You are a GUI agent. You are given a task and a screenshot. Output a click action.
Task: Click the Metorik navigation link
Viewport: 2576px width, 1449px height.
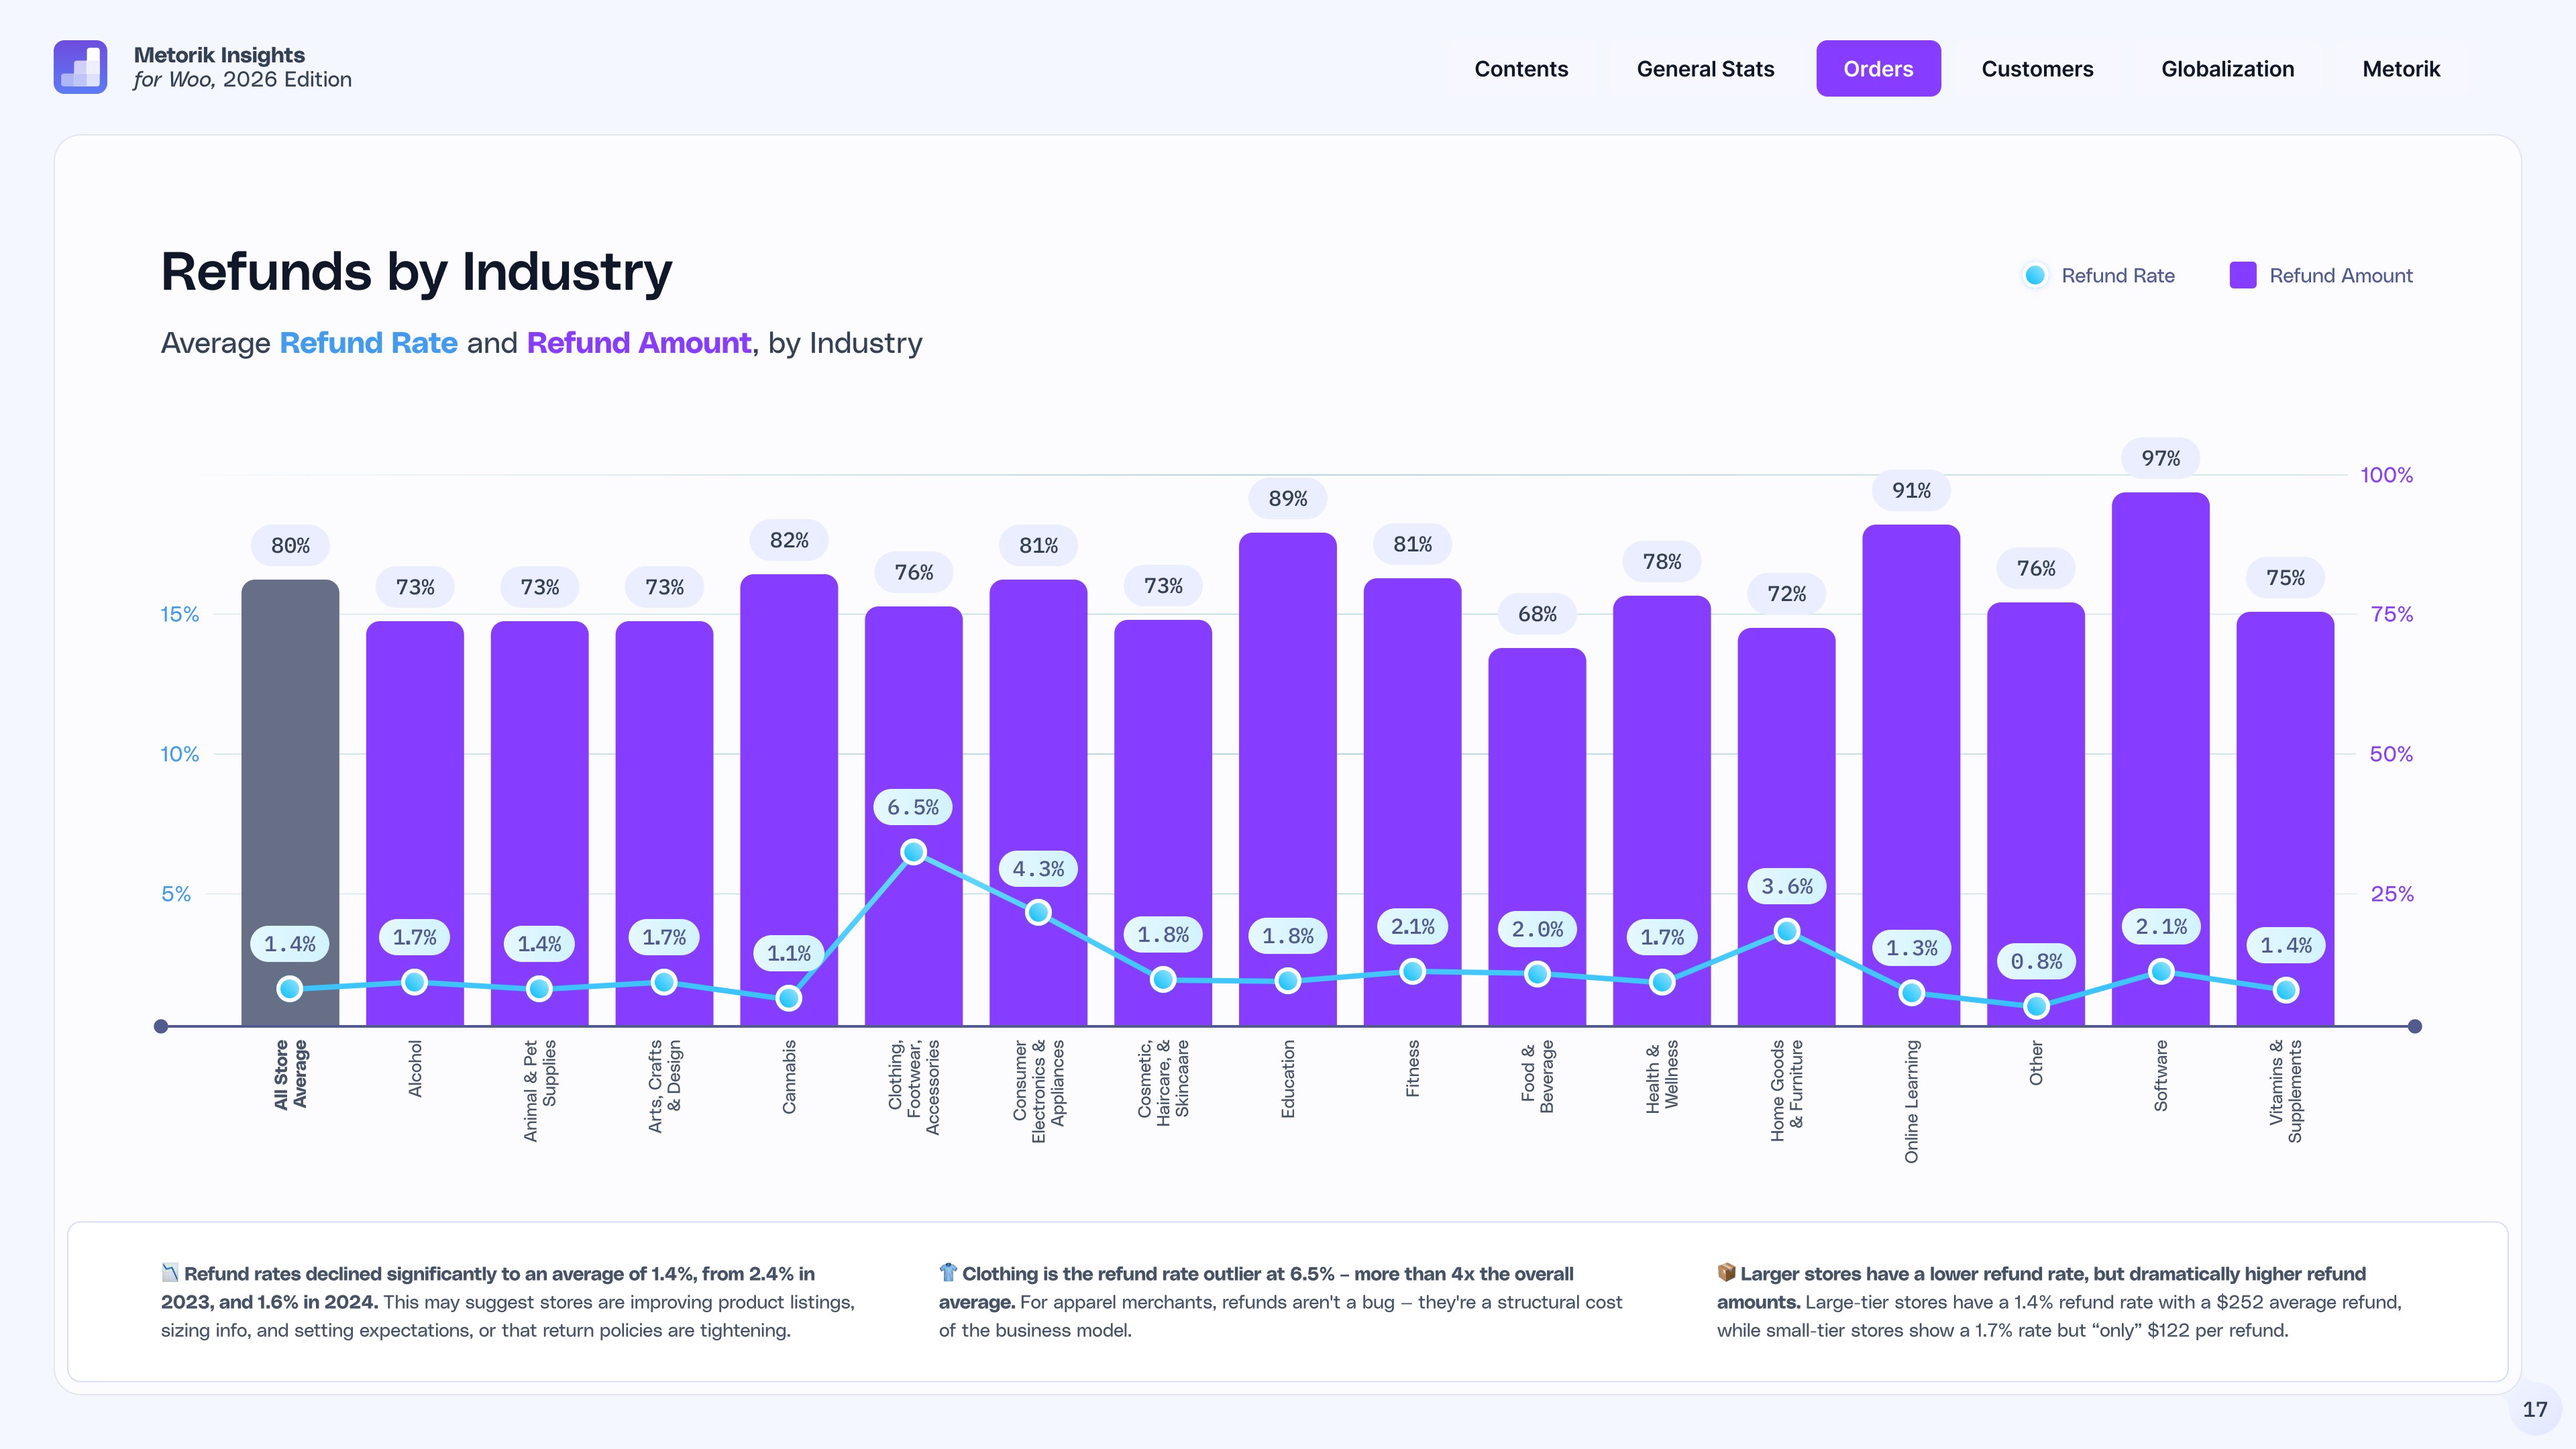[x=2401, y=69]
